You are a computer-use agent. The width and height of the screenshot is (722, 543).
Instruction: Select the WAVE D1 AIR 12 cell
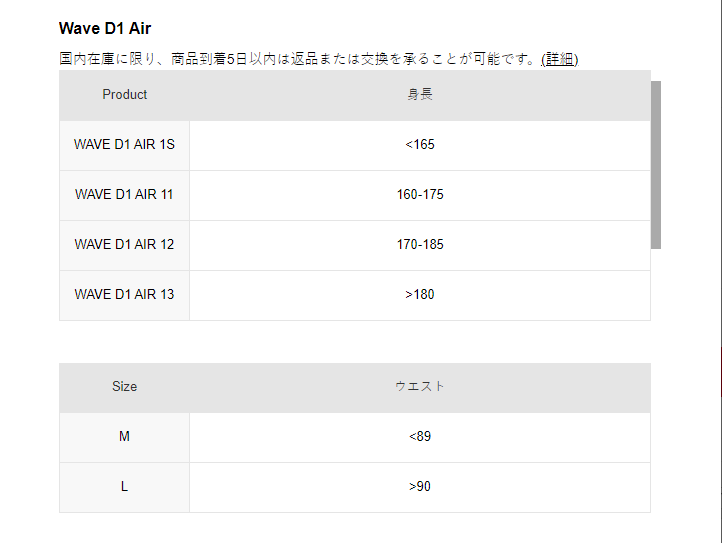pos(124,245)
